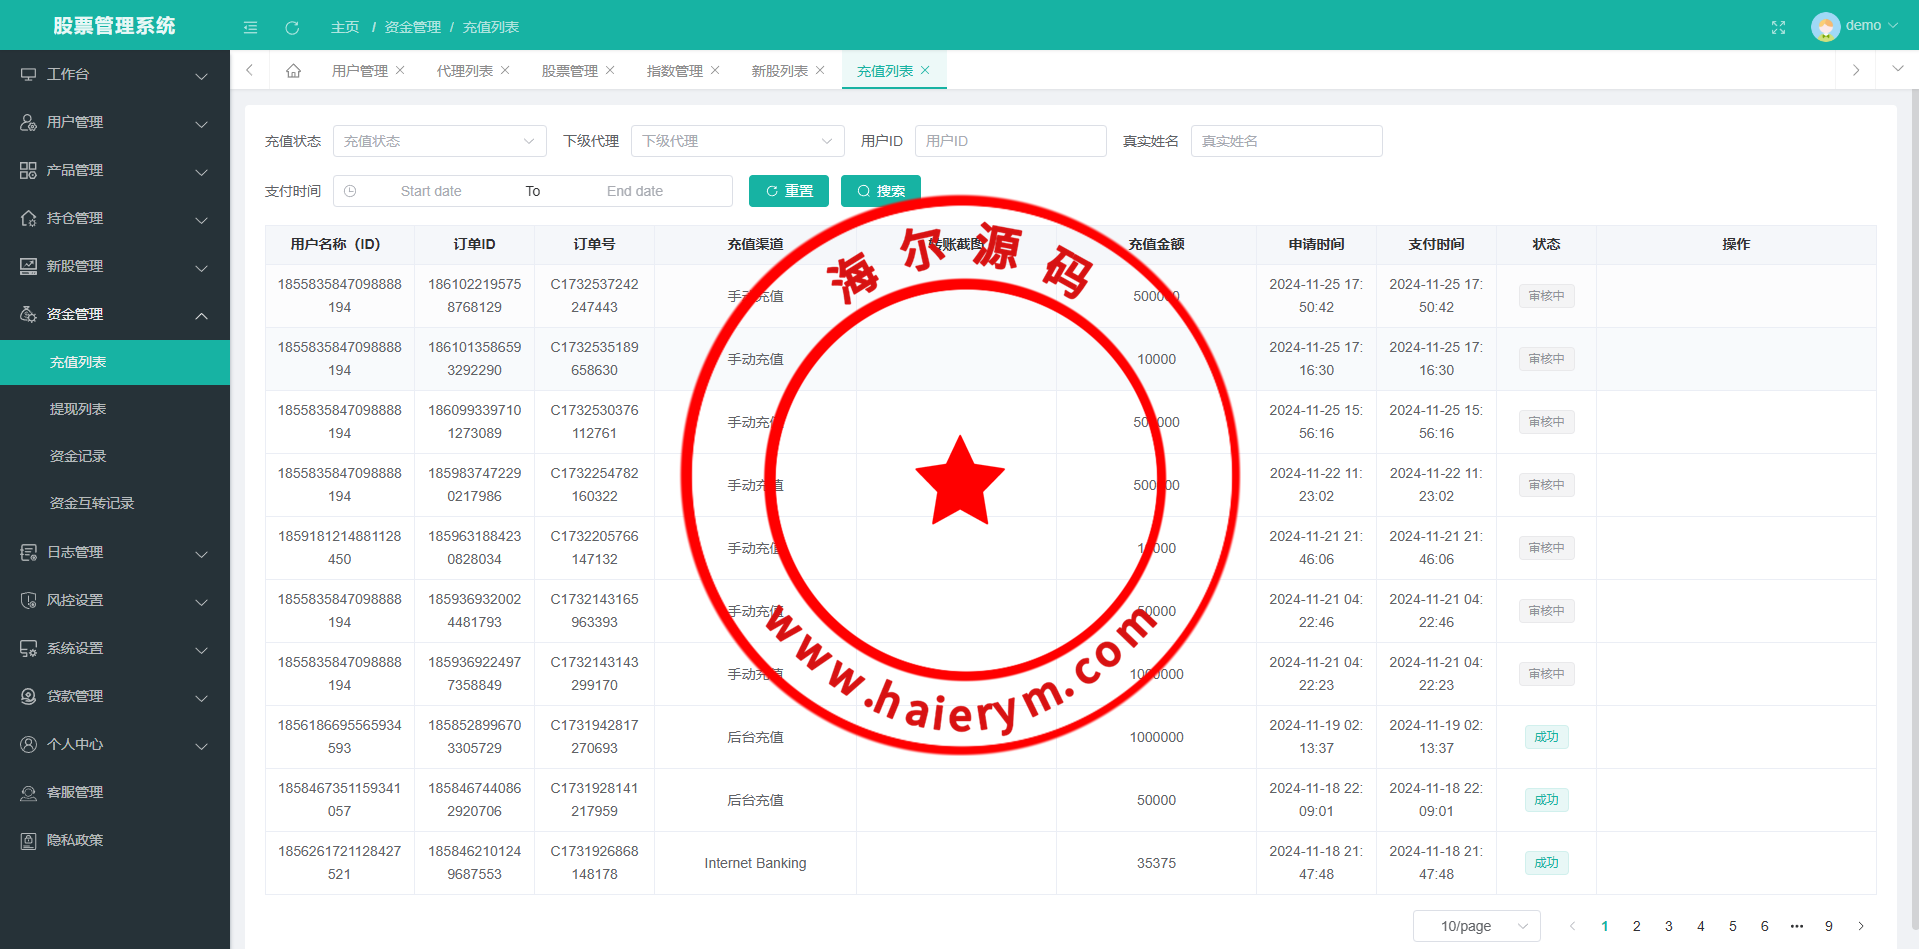Switch to the 股票管理 tab

(569, 71)
